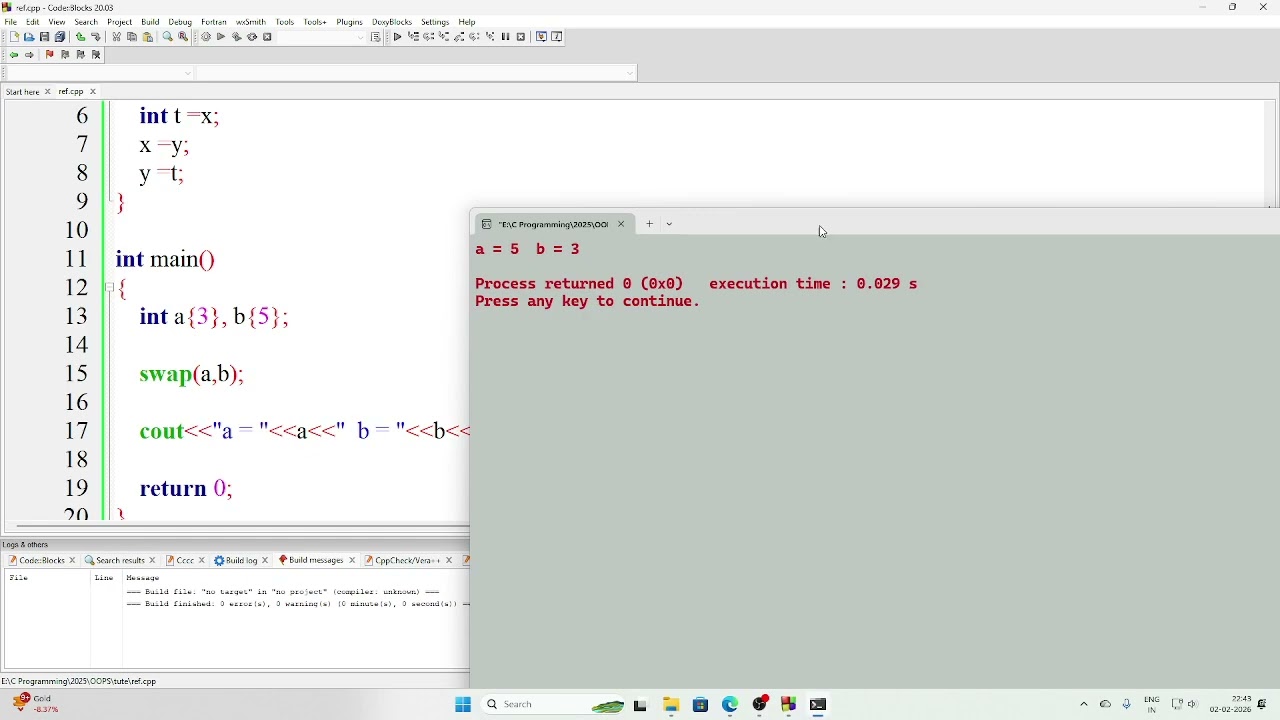Click the Open file toolbar icon
The image size is (1280, 720).
29,37
